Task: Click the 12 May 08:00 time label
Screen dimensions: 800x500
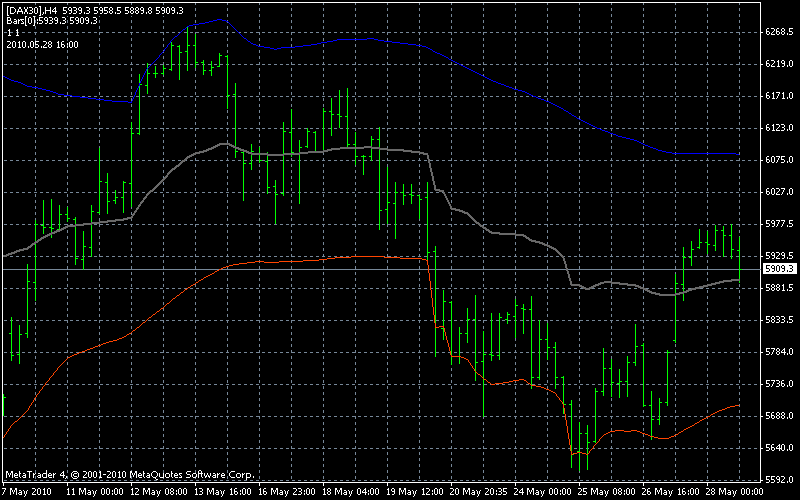Action: click(x=159, y=492)
